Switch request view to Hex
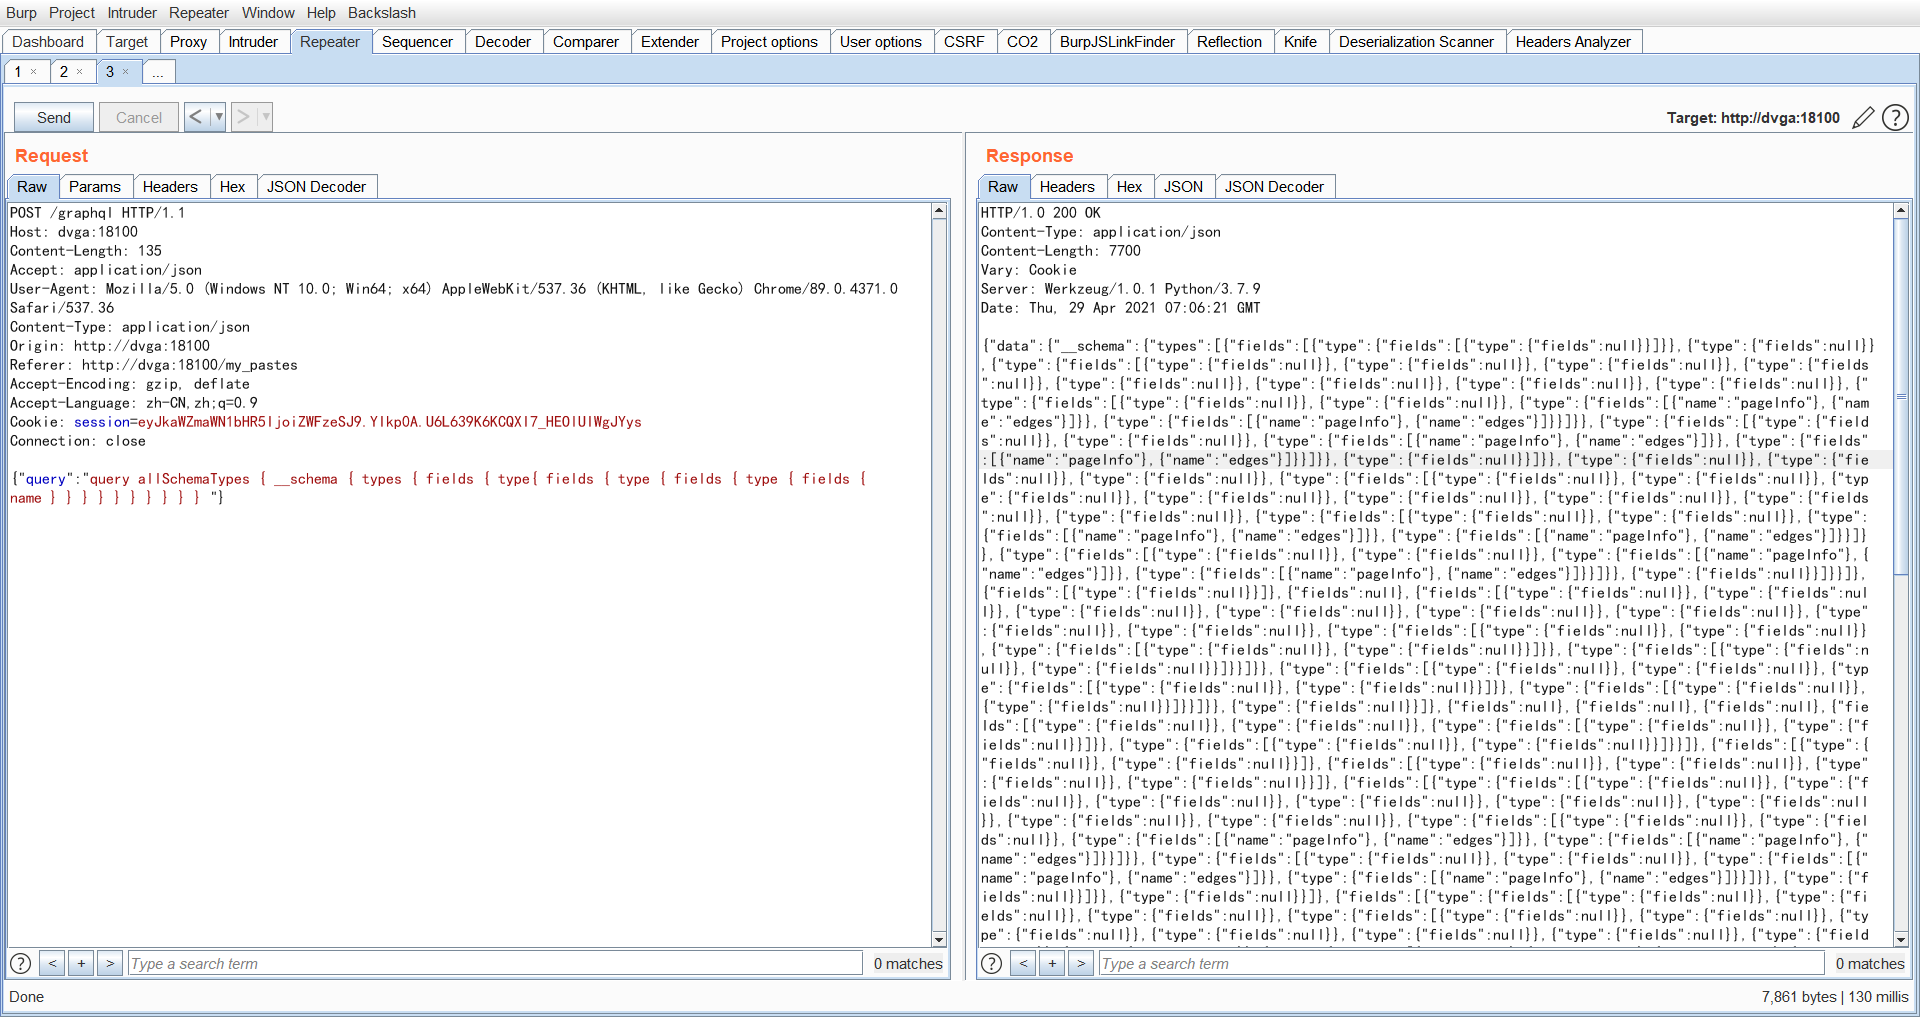The image size is (1920, 1017). point(232,186)
